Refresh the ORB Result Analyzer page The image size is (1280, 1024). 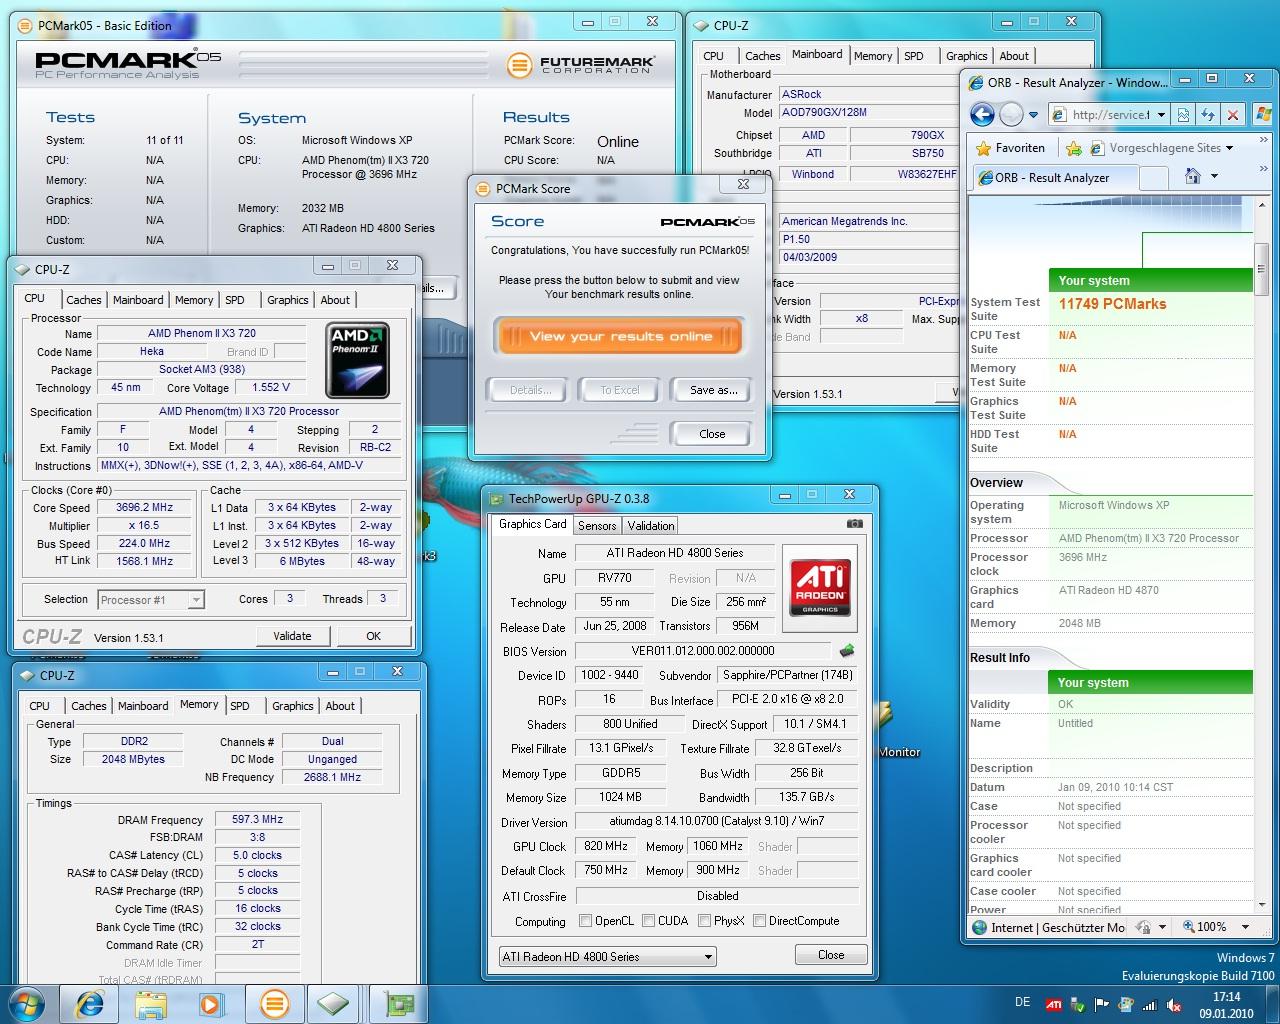(1208, 115)
